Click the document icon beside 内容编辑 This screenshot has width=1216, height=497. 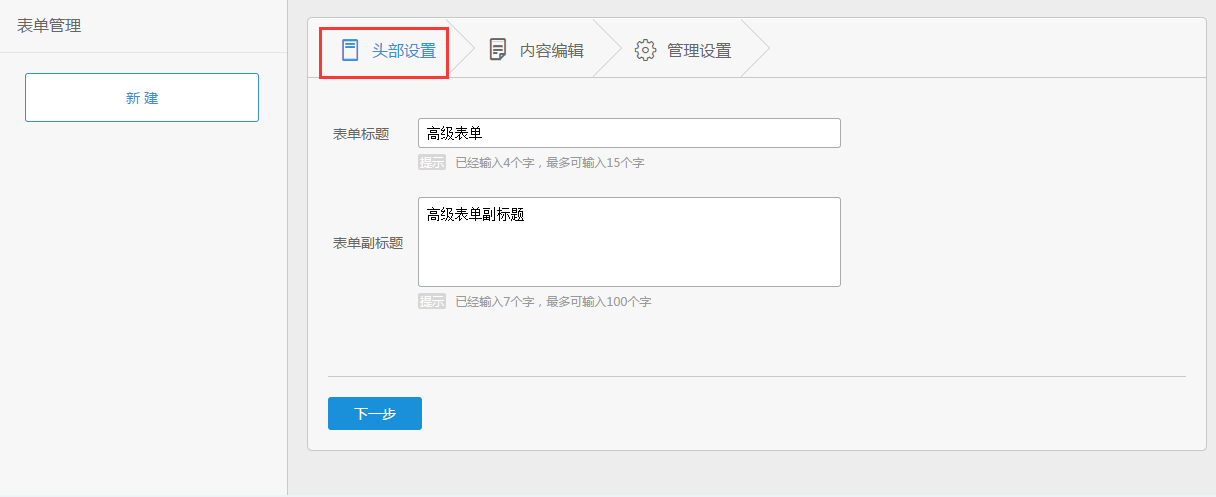pos(497,50)
